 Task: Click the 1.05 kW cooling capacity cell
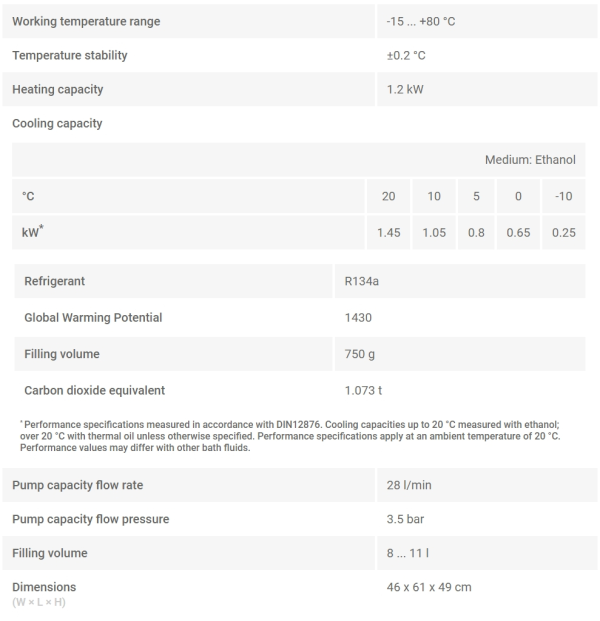point(434,233)
